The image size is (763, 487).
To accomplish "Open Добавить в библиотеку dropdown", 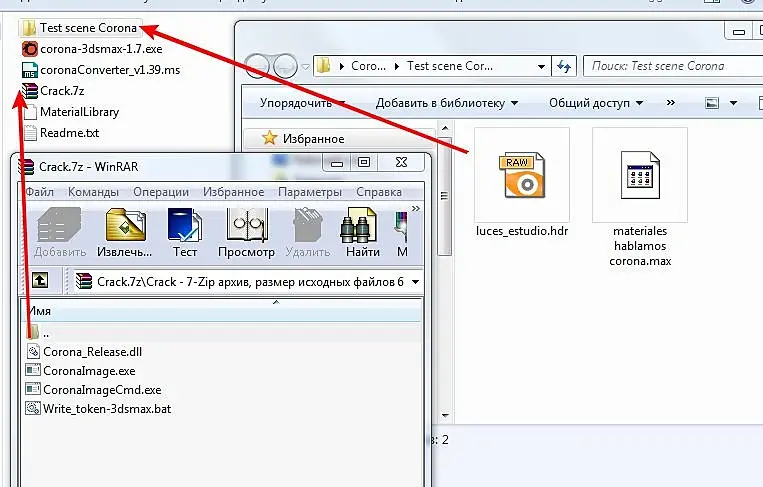I will (x=447, y=103).
